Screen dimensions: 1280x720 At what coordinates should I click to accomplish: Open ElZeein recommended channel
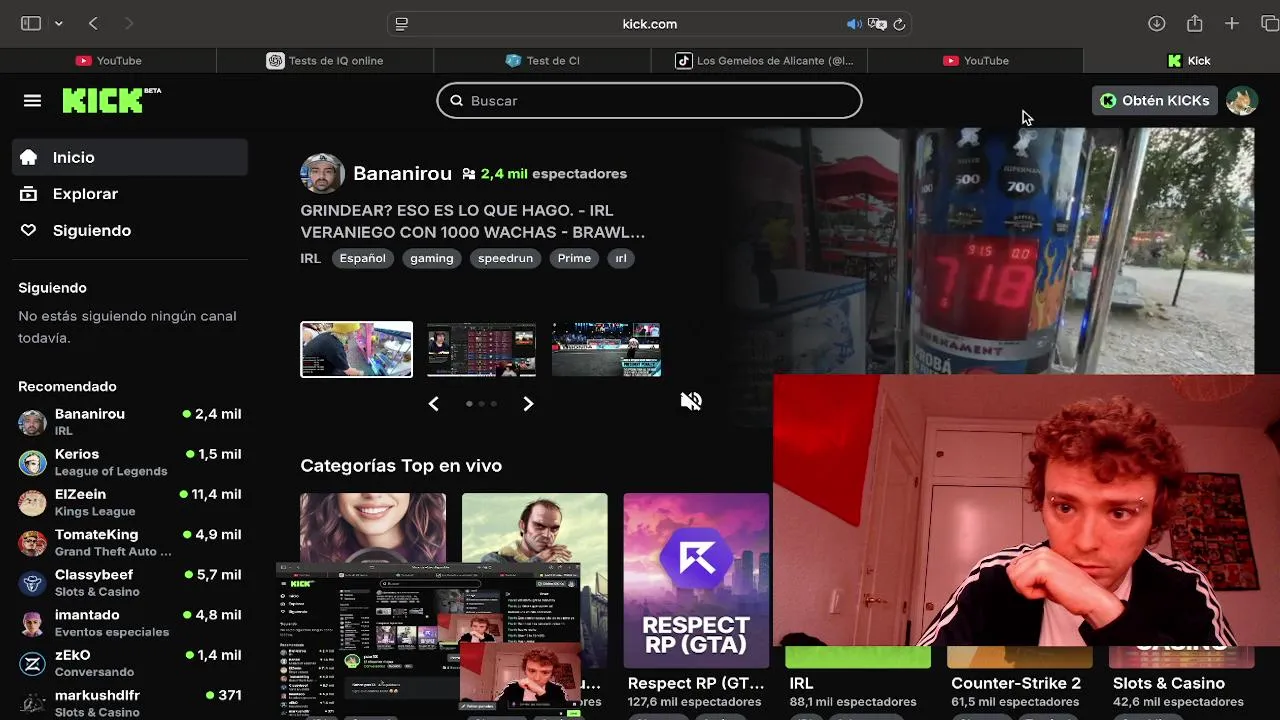[x=130, y=502]
